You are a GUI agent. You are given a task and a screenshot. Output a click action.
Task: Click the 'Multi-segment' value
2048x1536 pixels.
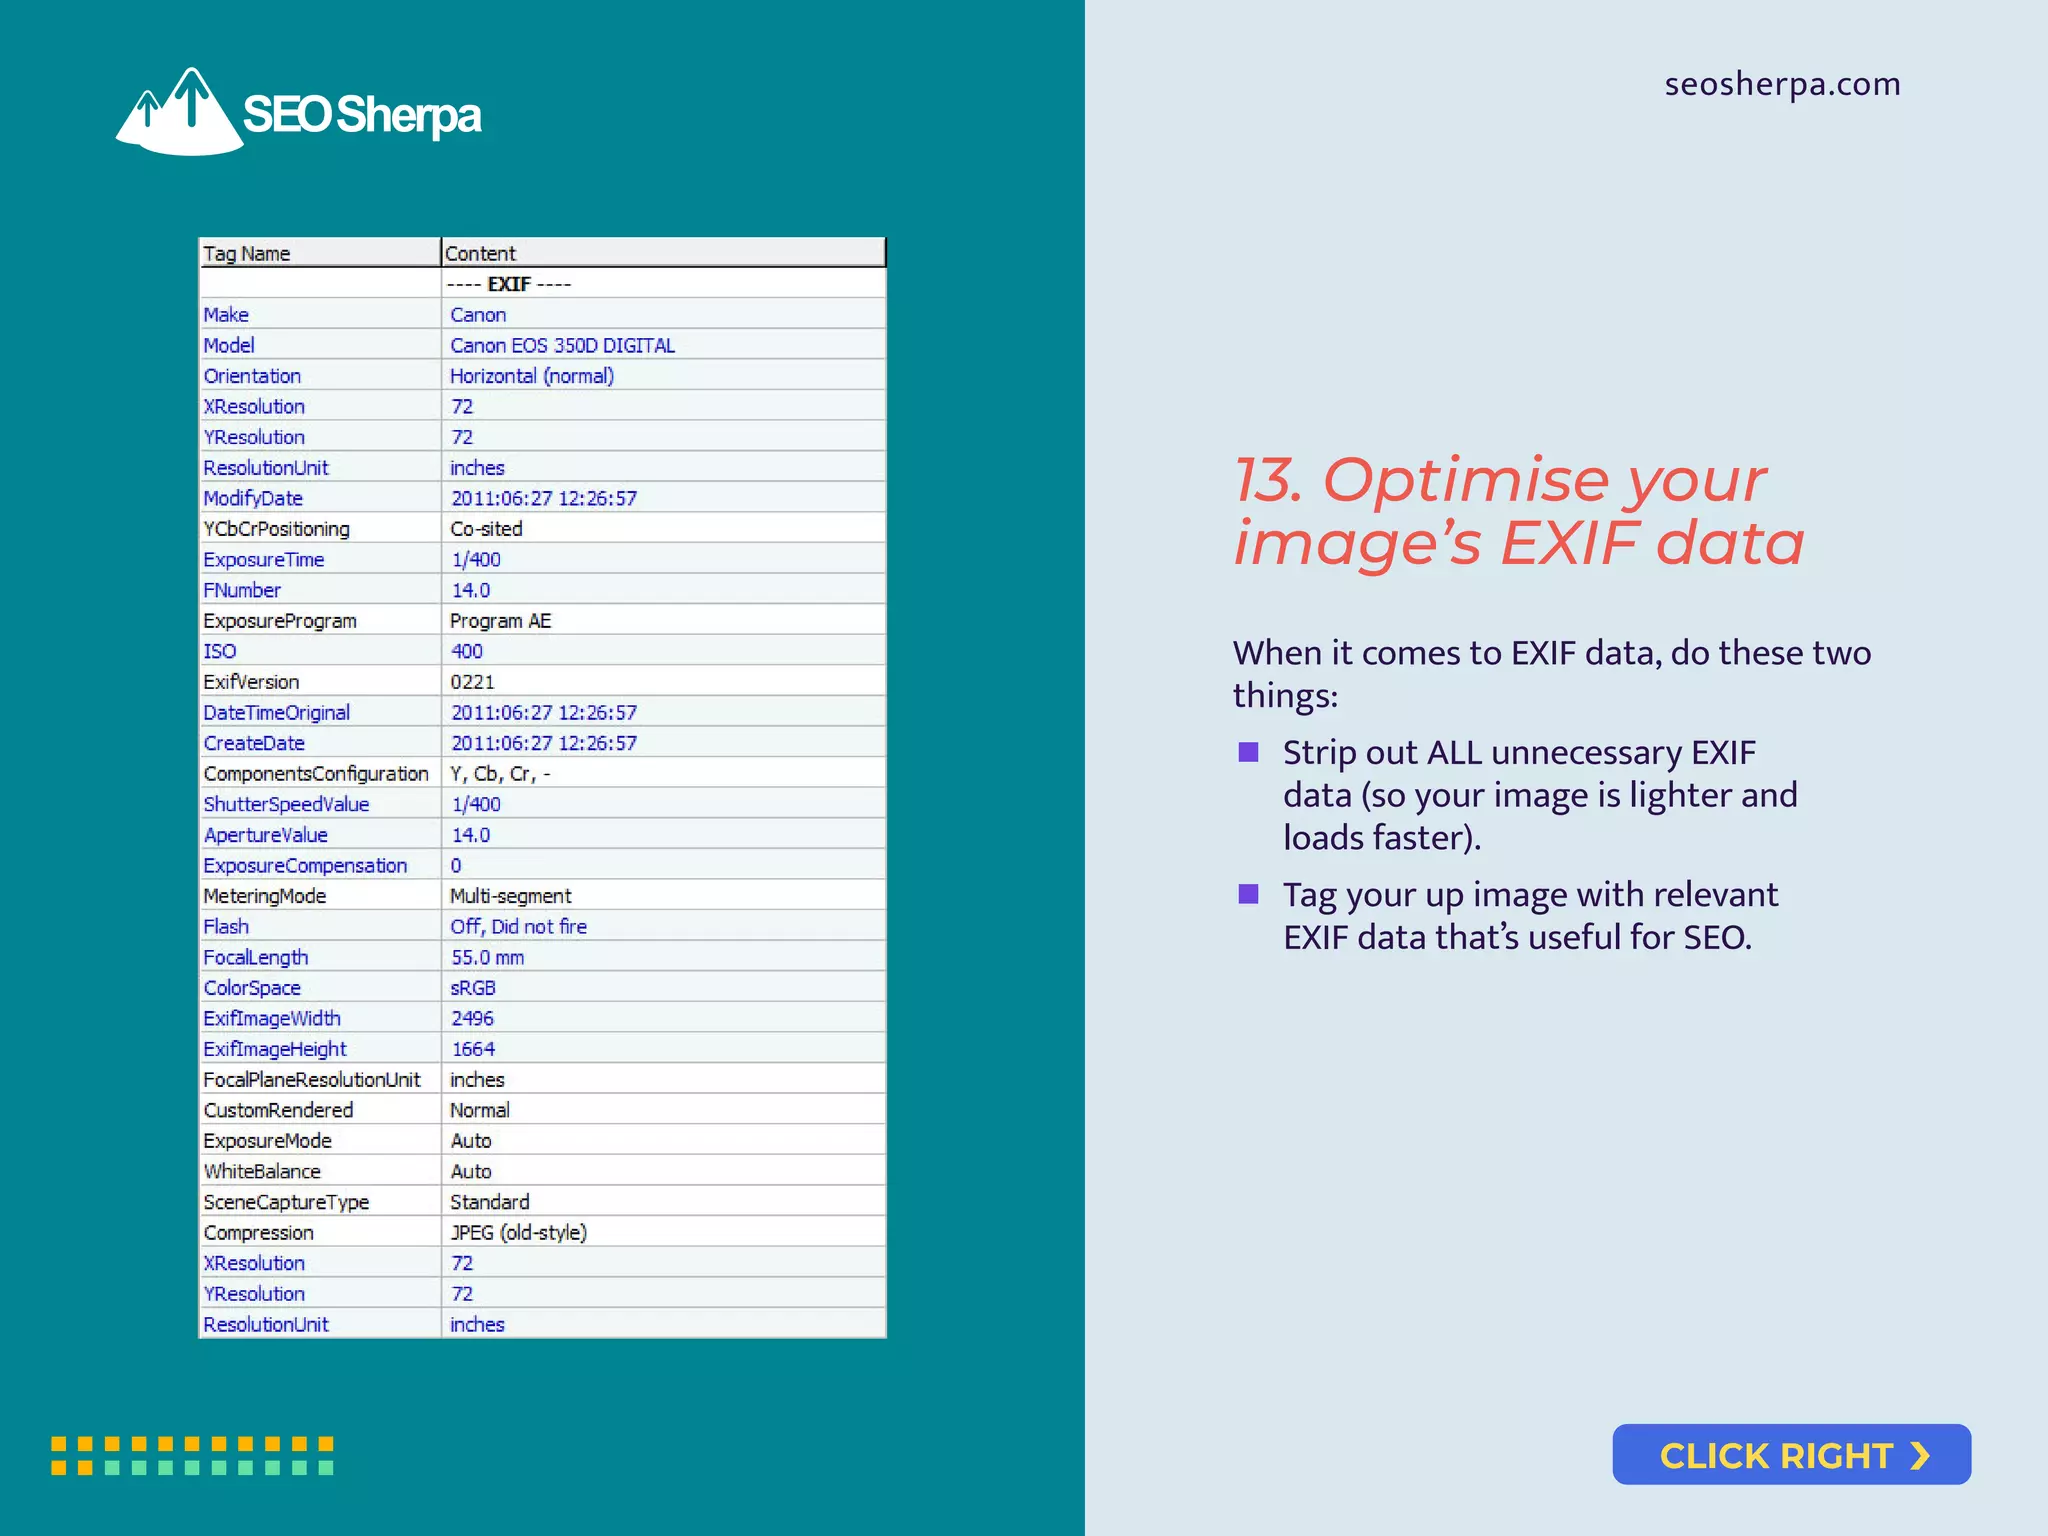[510, 896]
